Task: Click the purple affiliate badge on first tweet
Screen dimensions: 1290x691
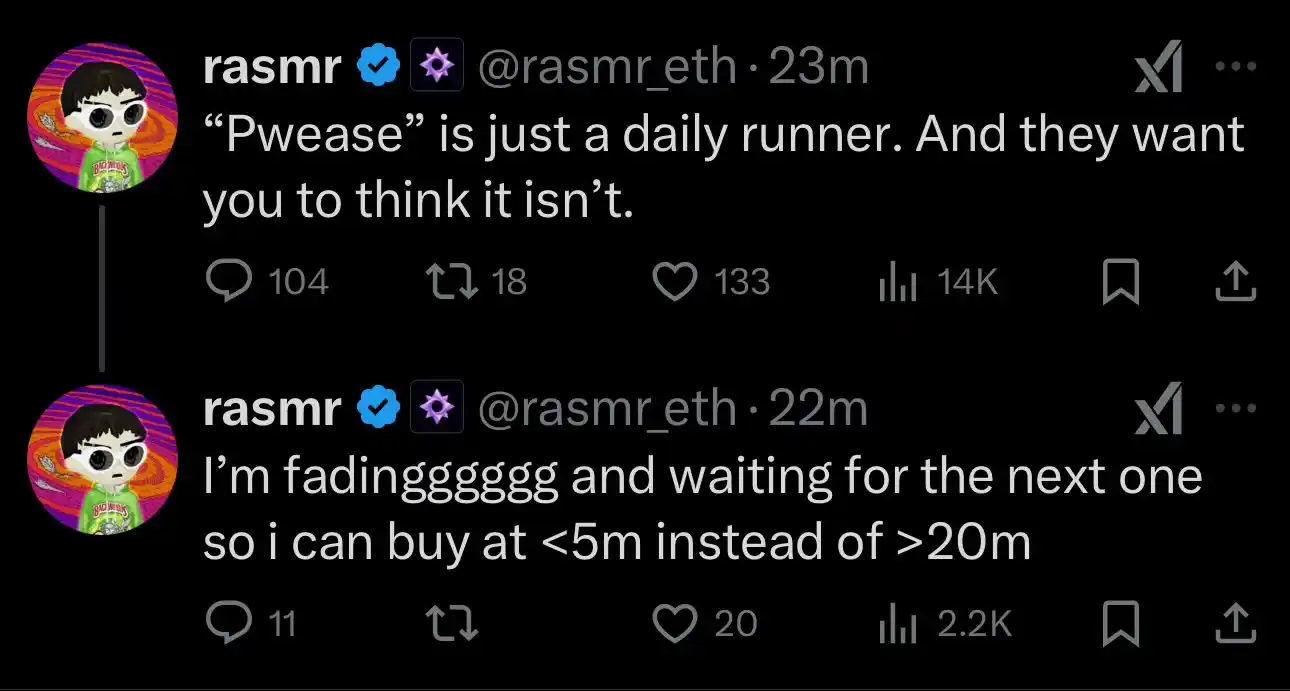Action: (x=437, y=67)
